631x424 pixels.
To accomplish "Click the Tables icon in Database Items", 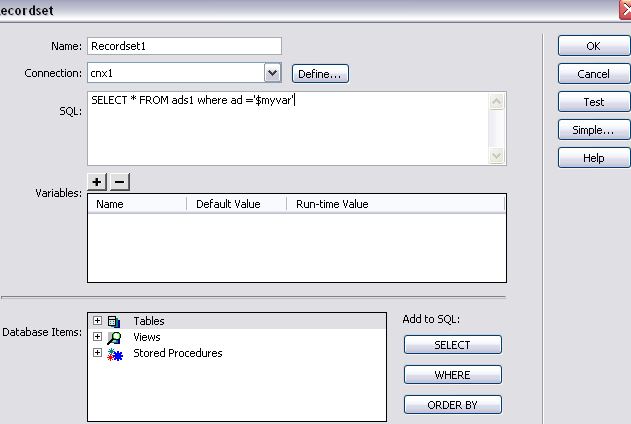I will point(114,321).
